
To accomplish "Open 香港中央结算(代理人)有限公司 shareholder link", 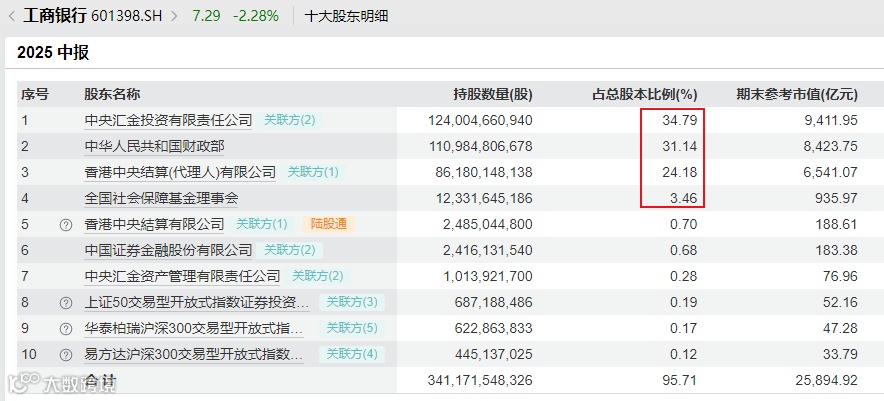I will pyautogui.click(x=180, y=172).
